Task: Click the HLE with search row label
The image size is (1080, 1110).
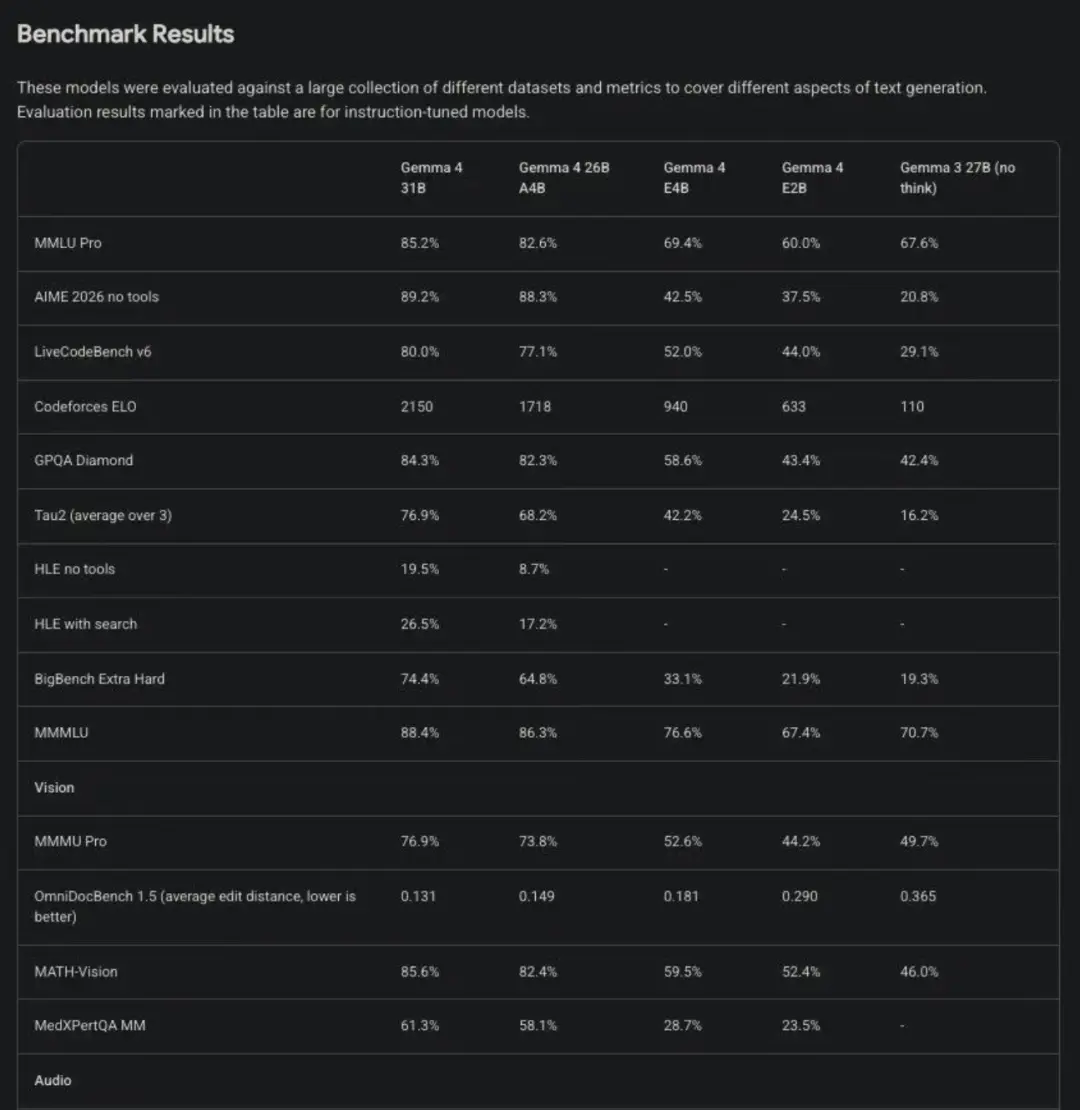Action: point(86,624)
